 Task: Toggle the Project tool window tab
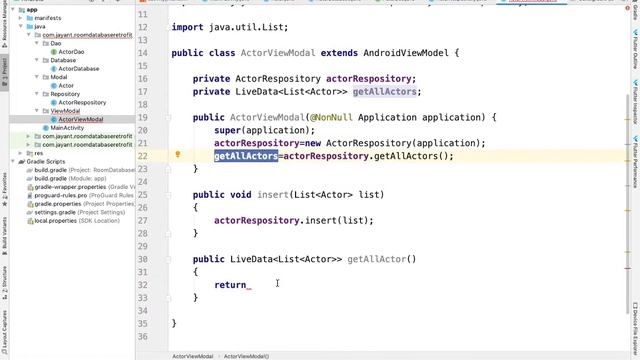pyautogui.click(x=4, y=72)
